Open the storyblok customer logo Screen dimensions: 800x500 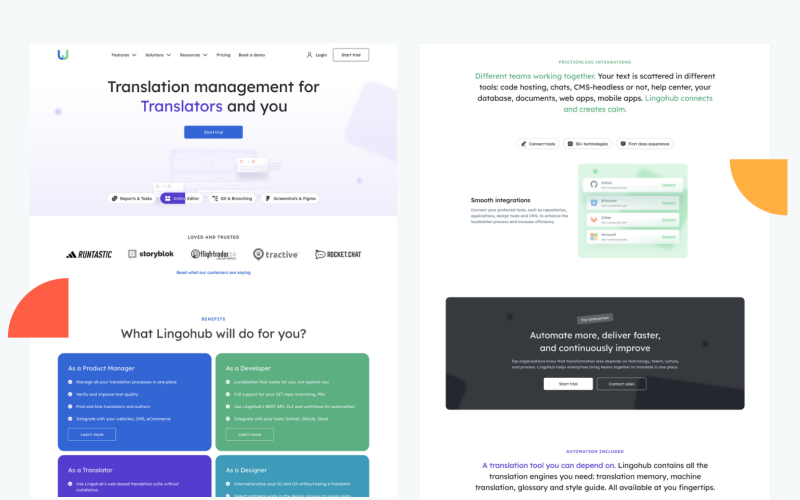(x=151, y=254)
